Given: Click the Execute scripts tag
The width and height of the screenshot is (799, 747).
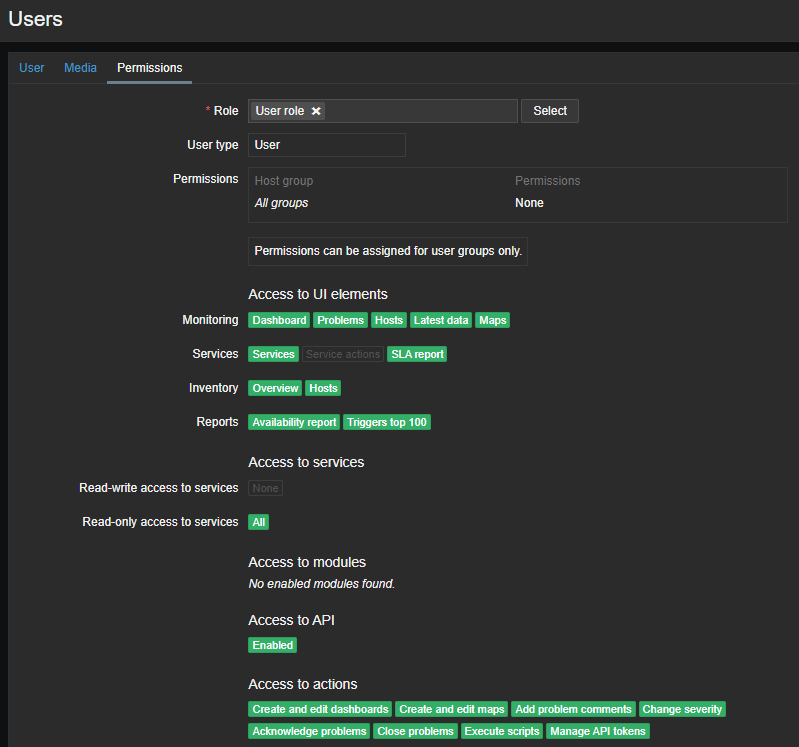Looking at the screenshot, I should pyautogui.click(x=502, y=731).
